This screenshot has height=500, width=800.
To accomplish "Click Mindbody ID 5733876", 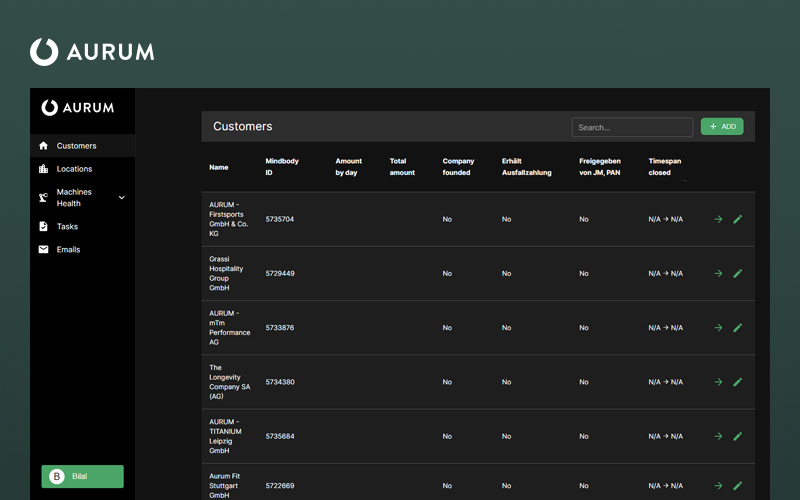I will click(280, 328).
